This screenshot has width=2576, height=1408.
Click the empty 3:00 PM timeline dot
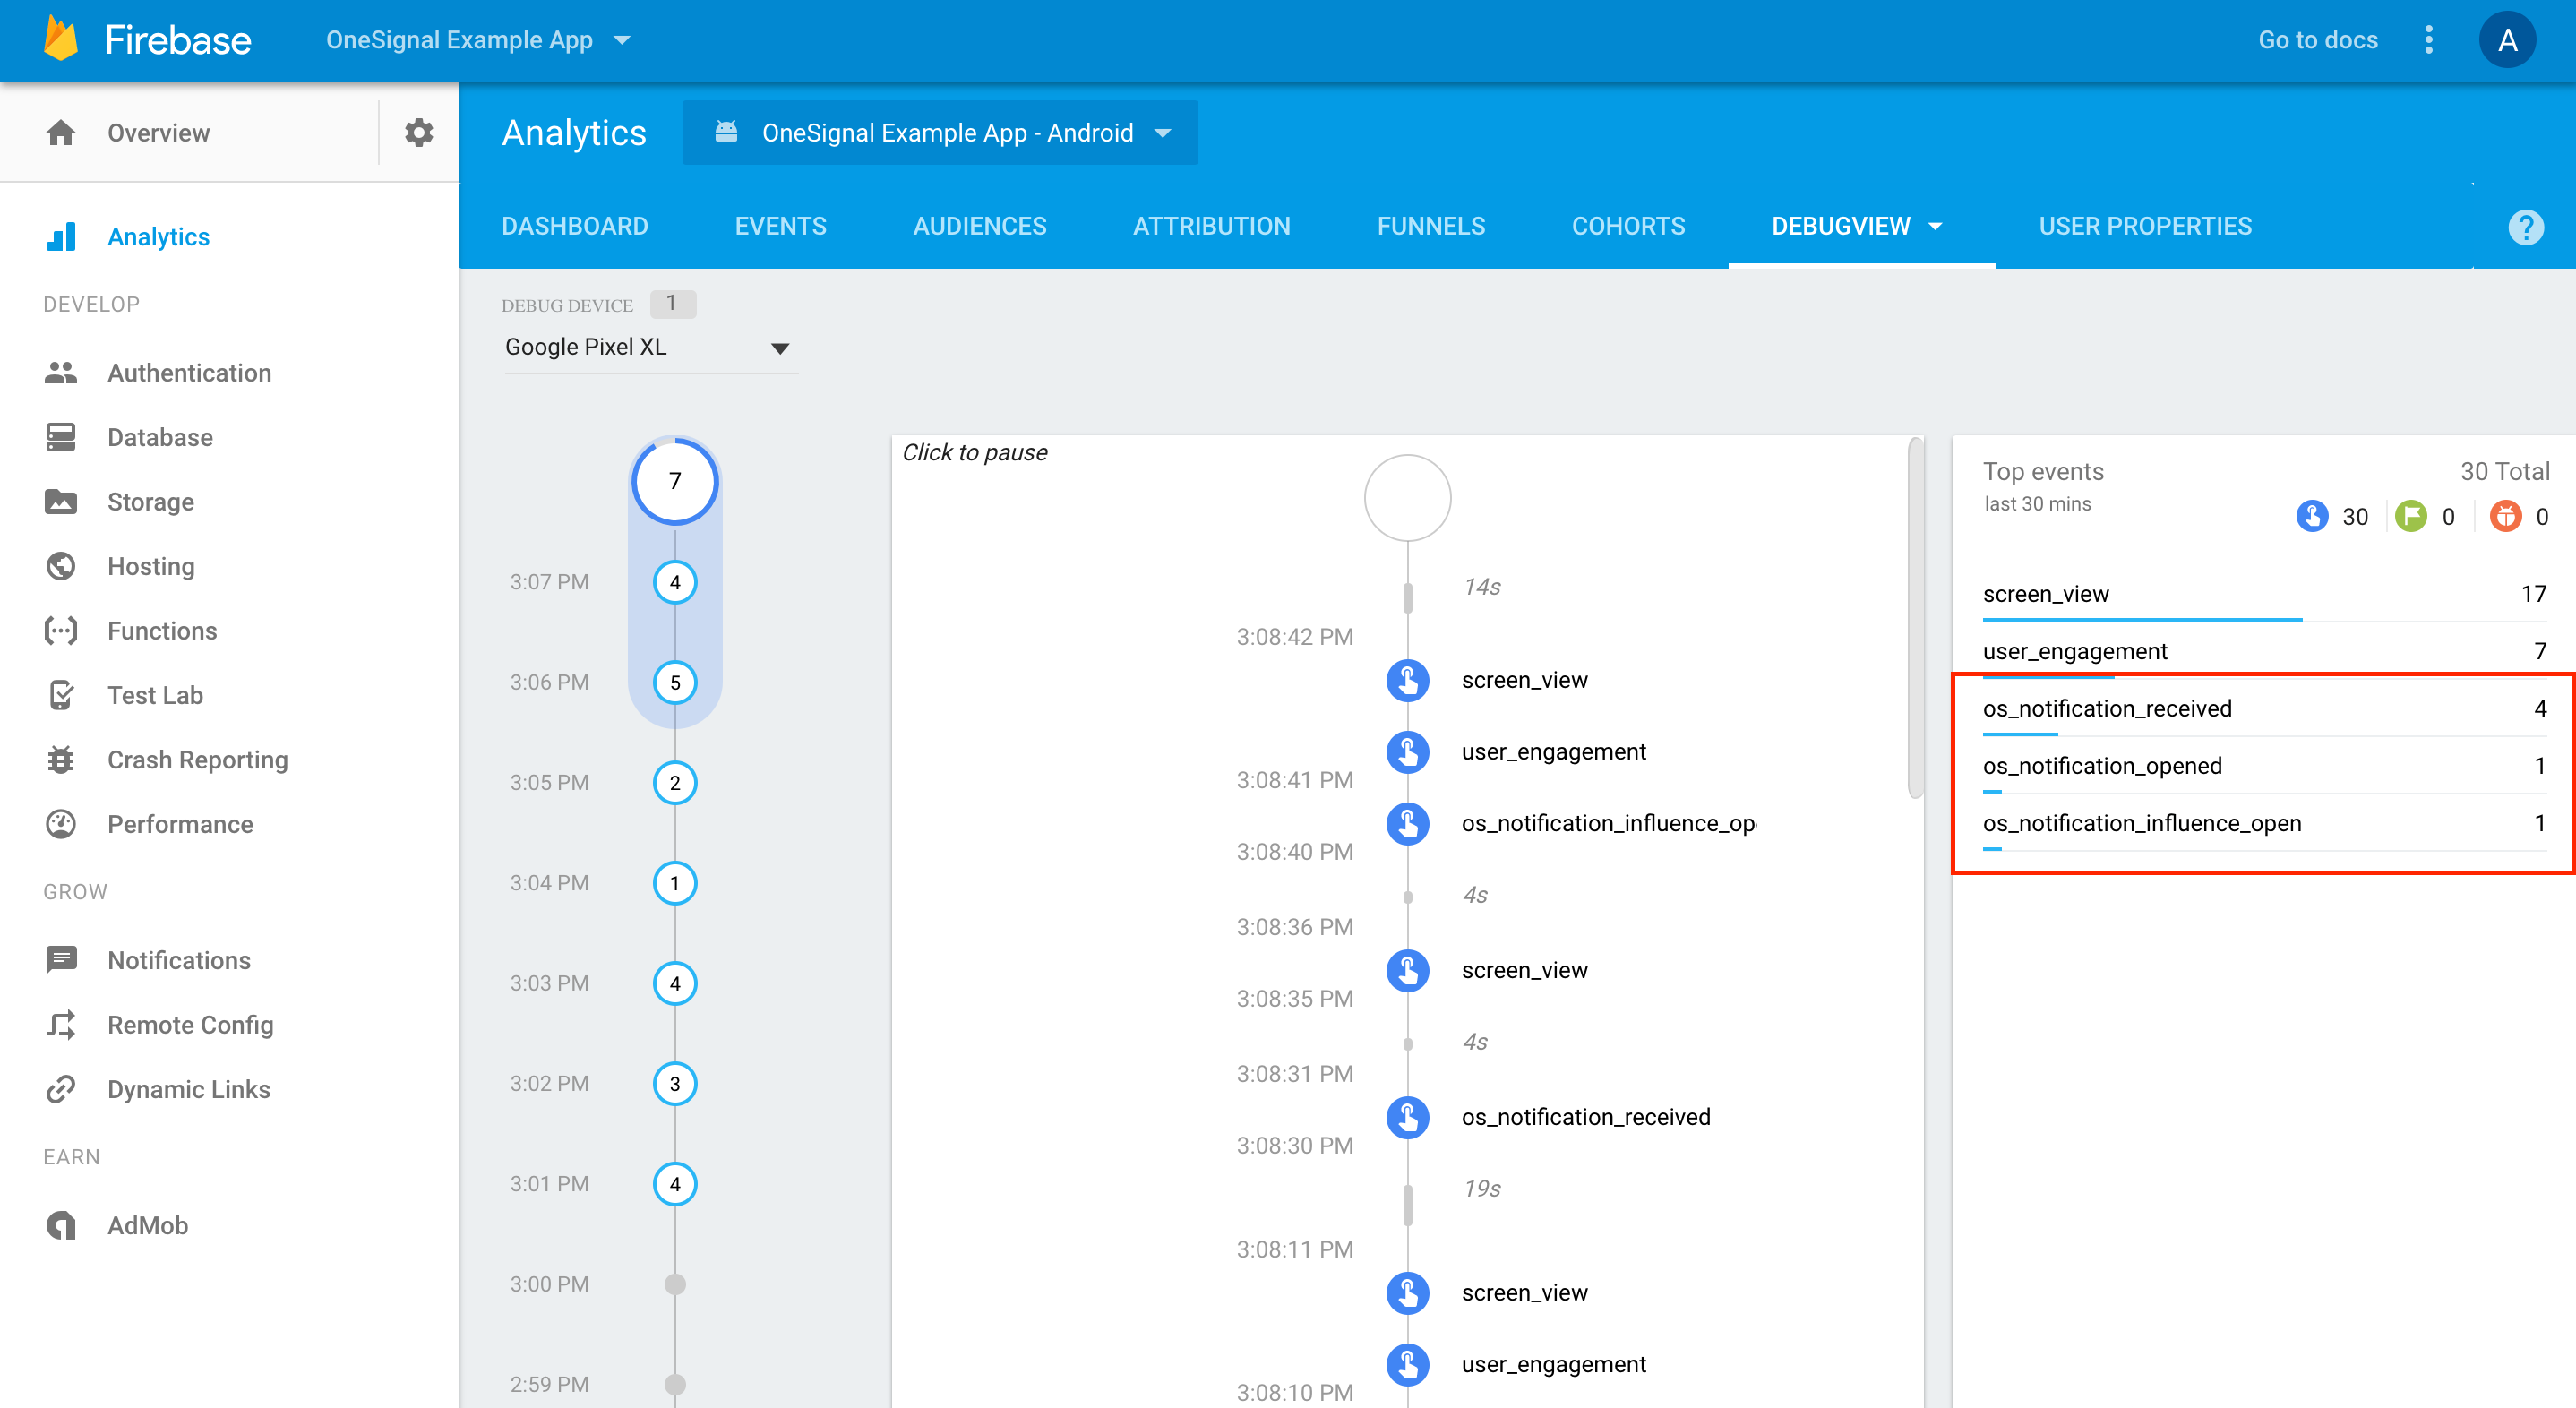point(675,1284)
